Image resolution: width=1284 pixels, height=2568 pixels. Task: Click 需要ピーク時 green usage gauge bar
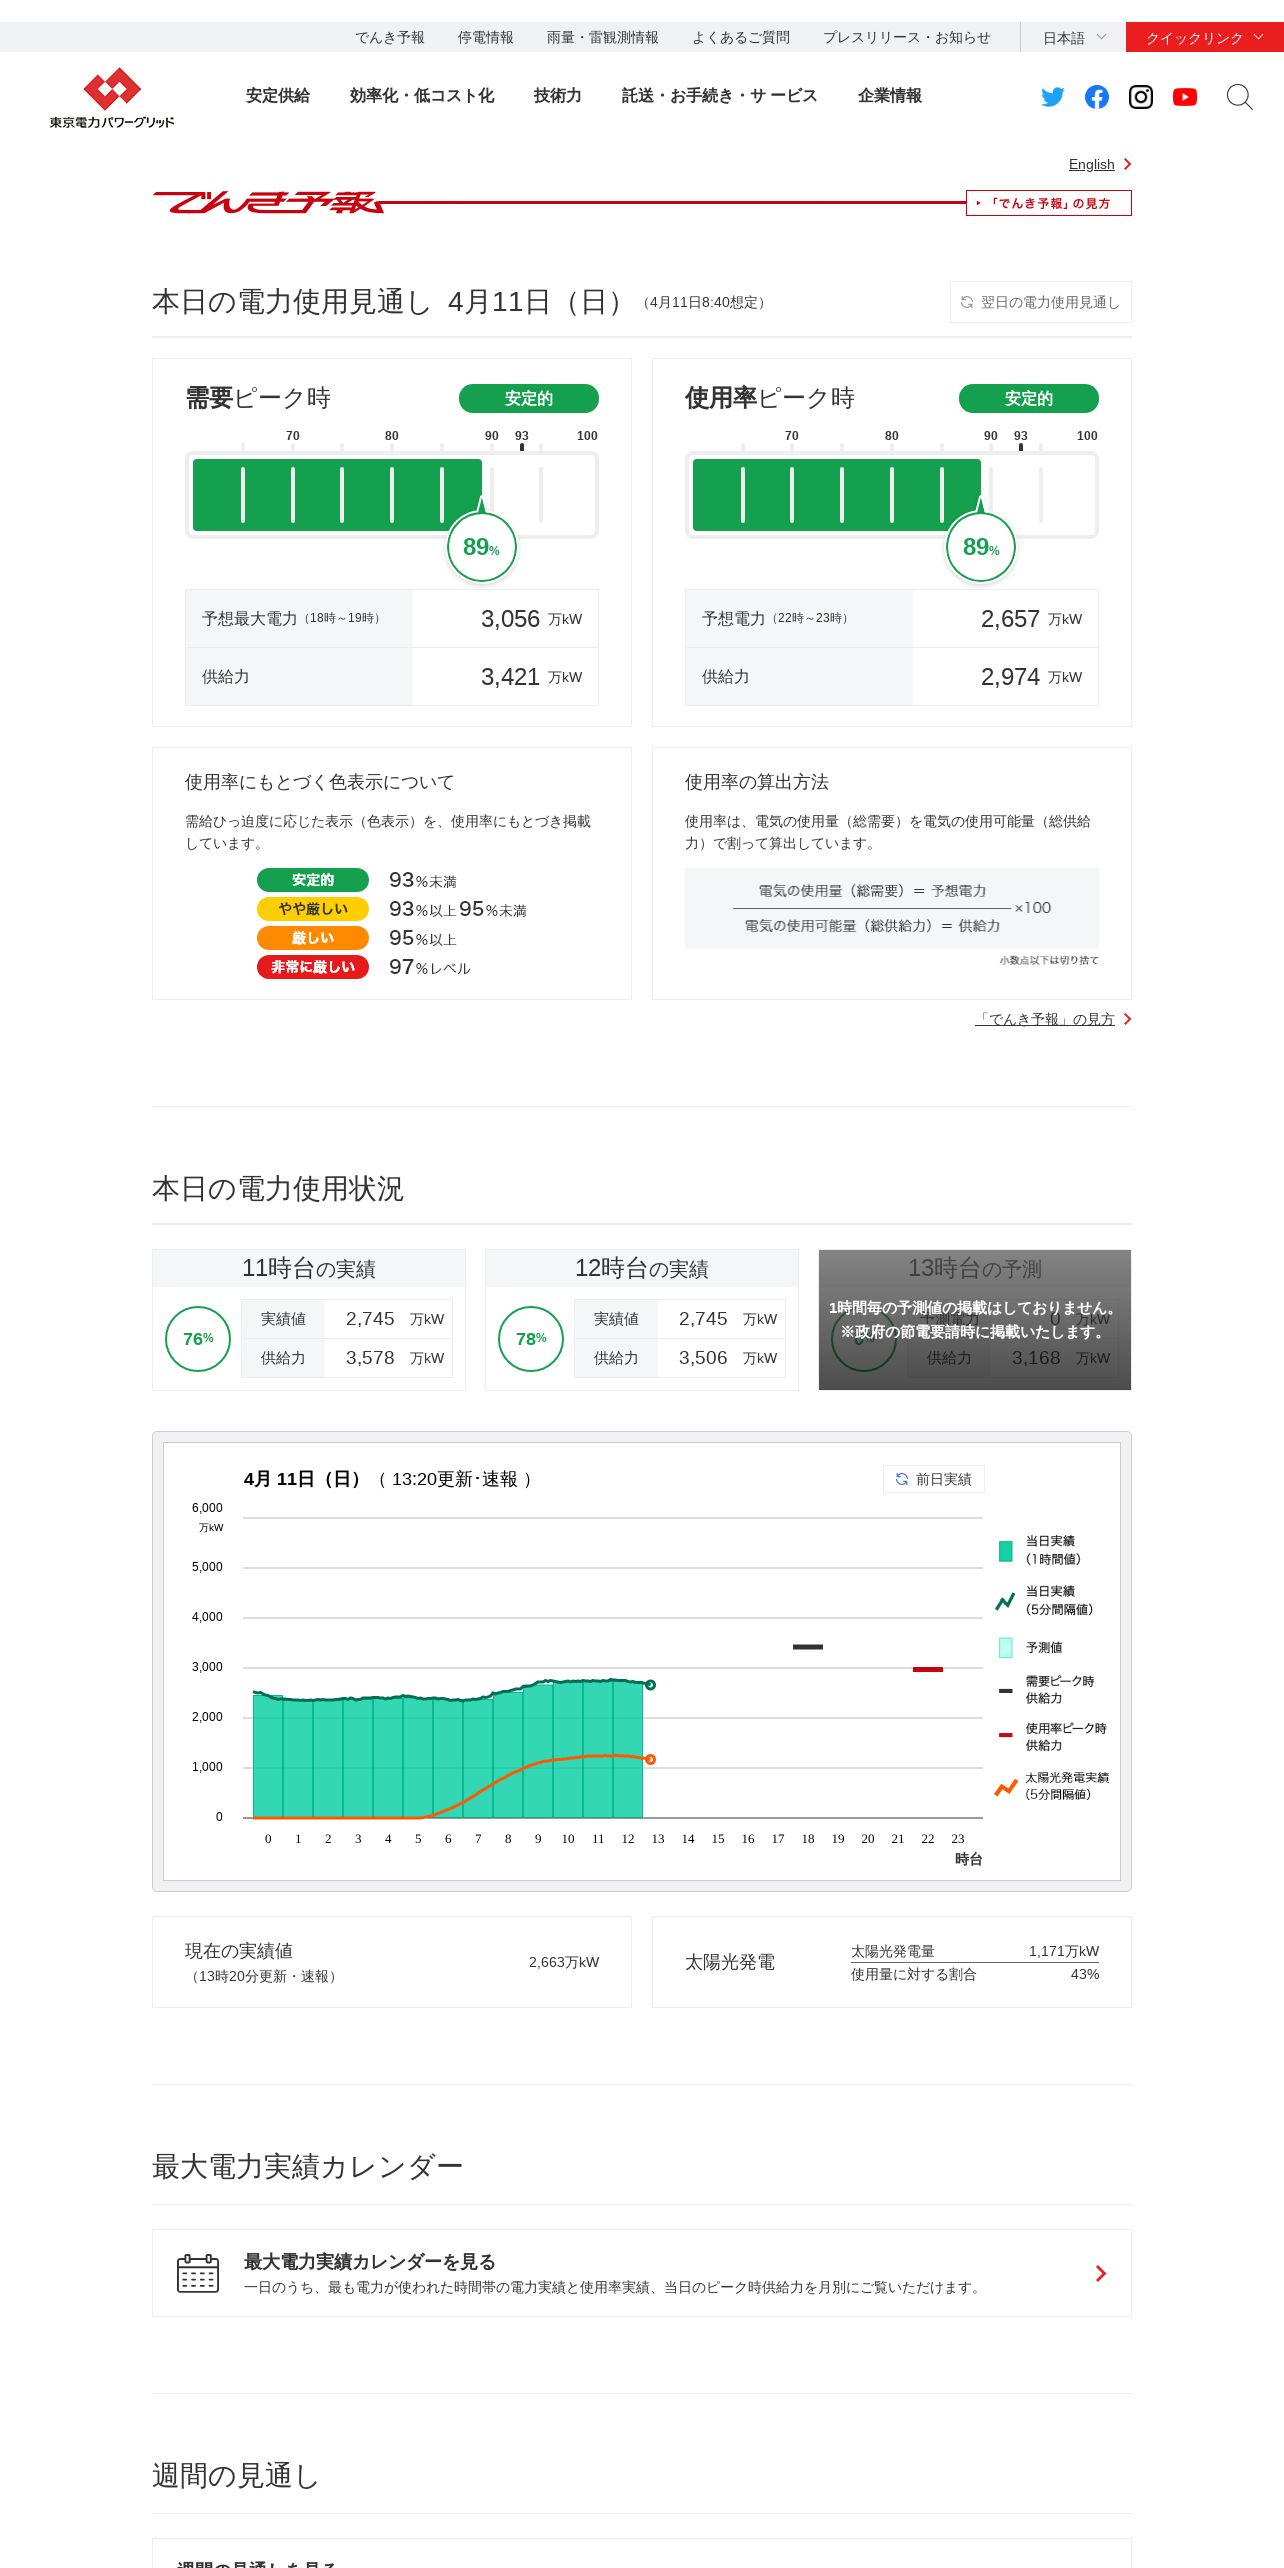click(x=337, y=495)
